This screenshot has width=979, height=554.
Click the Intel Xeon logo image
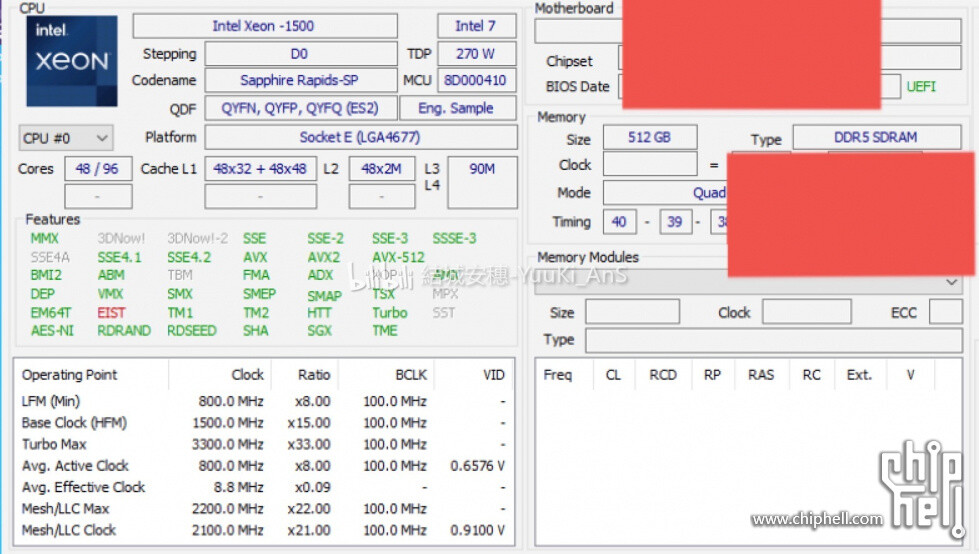click(x=71, y=61)
